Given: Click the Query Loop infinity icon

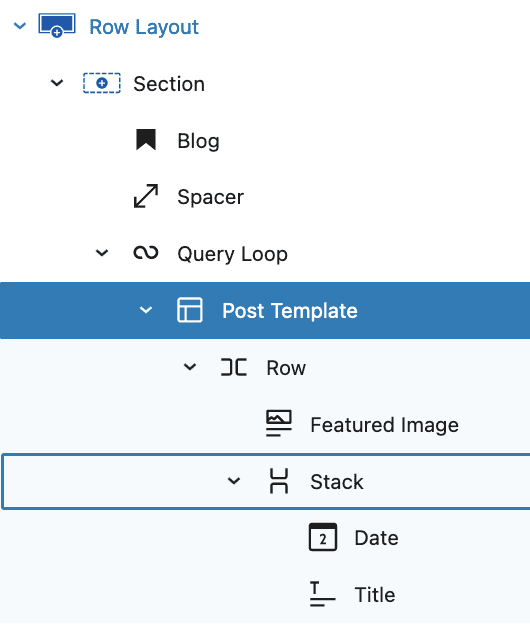Looking at the screenshot, I should pos(146,253).
